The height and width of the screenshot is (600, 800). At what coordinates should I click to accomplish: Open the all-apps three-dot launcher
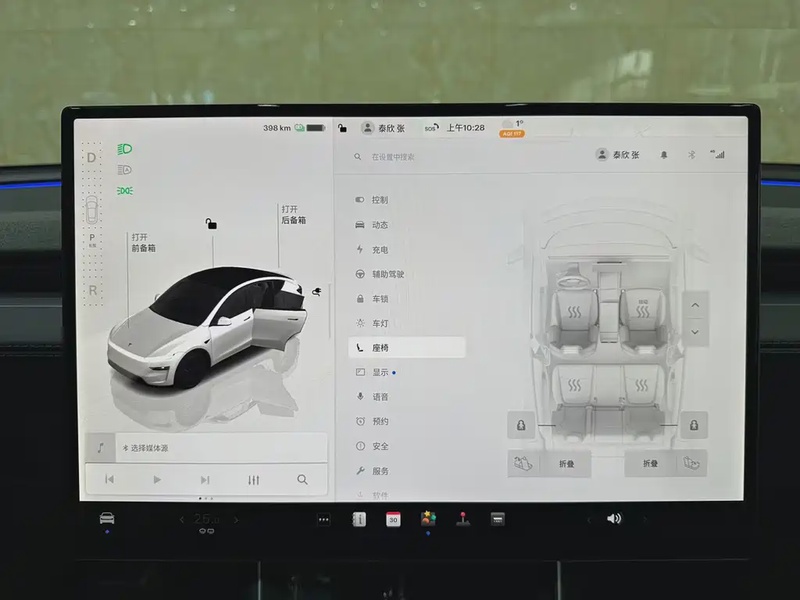(323, 519)
